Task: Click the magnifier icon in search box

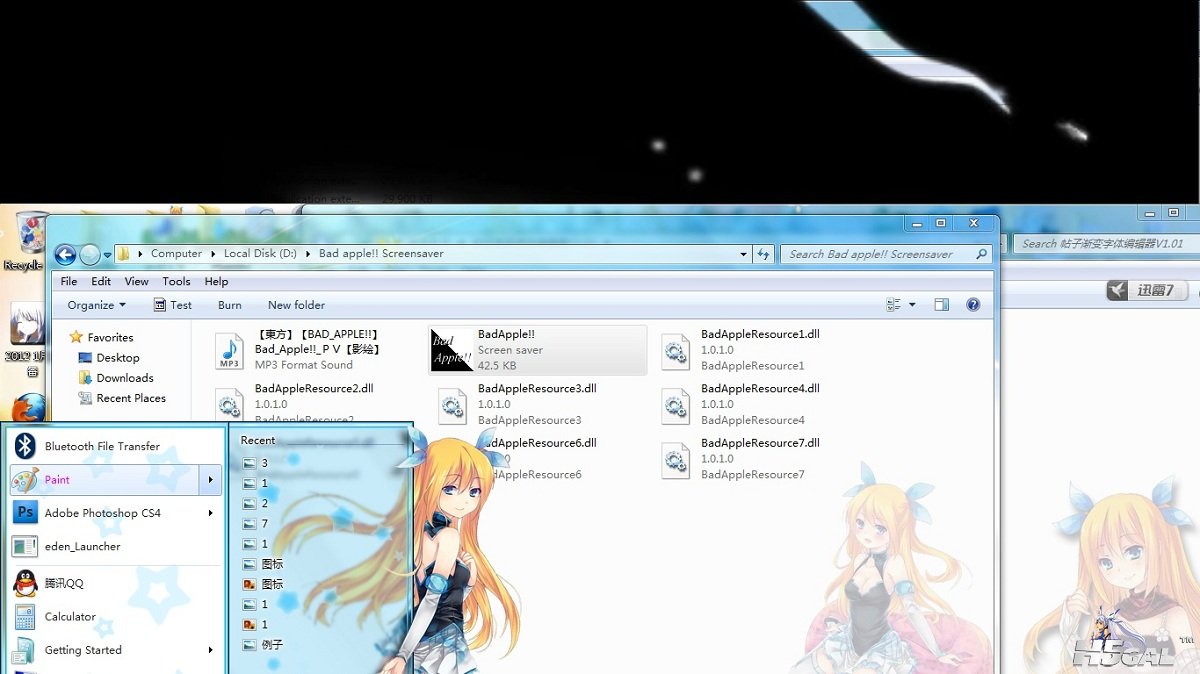Action: [x=982, y=254]
